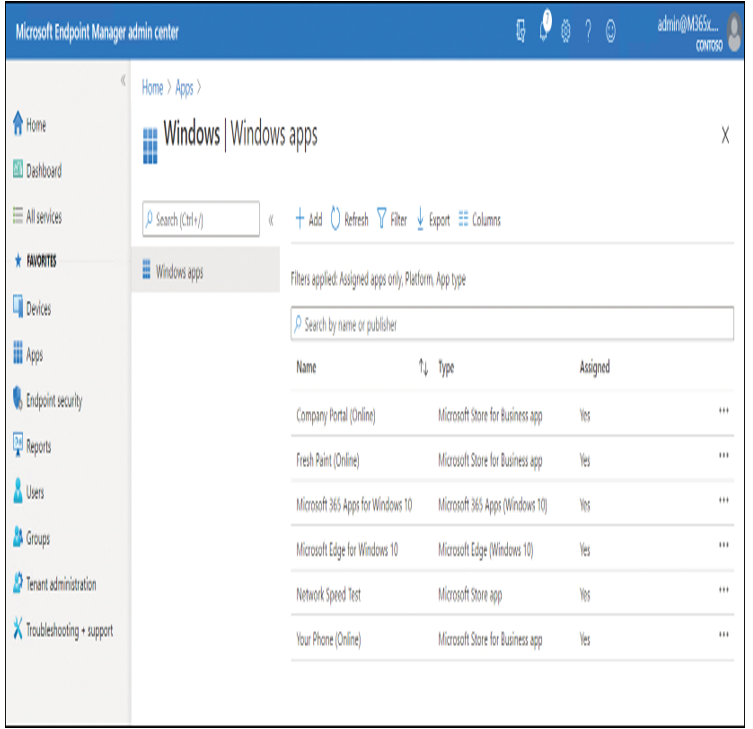Collapse the left navigation sidebar
753x729 pixels.
pyautogui.click(x=123, y=80)
